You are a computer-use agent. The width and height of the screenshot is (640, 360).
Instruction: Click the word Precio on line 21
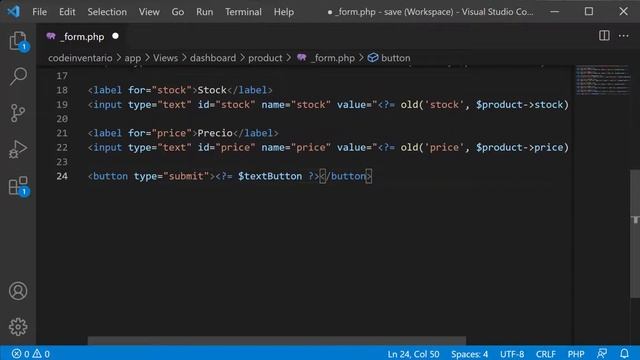pos(215,133)
